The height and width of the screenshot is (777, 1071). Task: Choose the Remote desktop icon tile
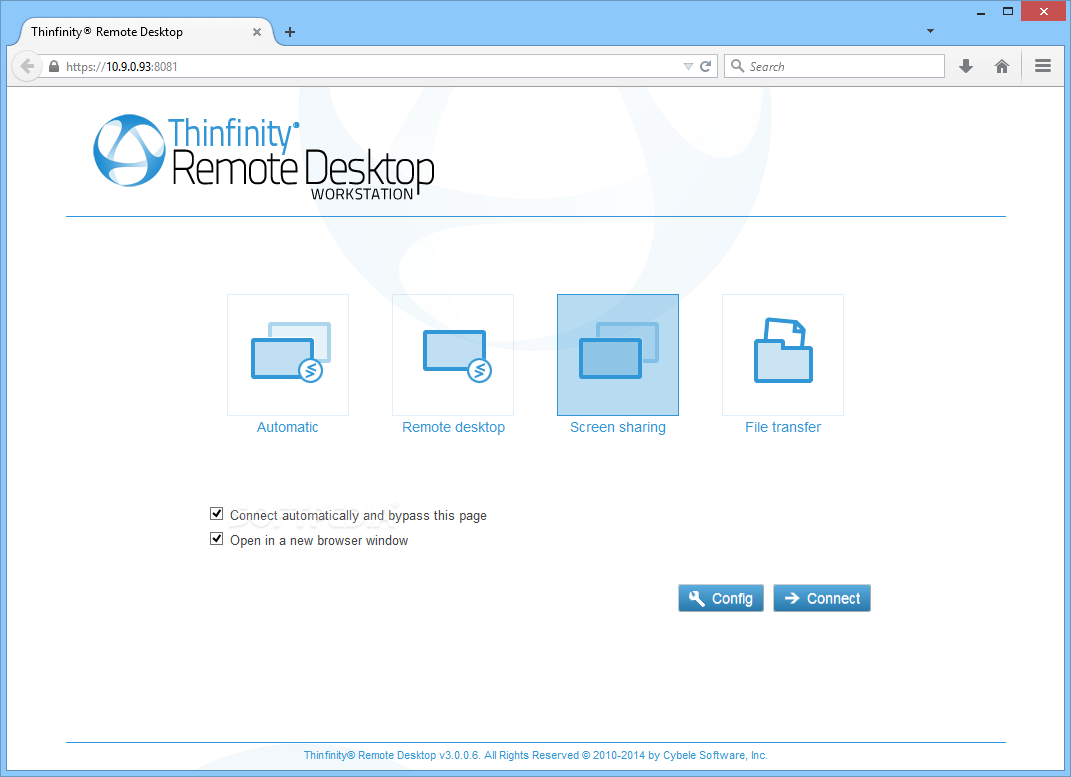pyautogui.click(x=453, y=354)
